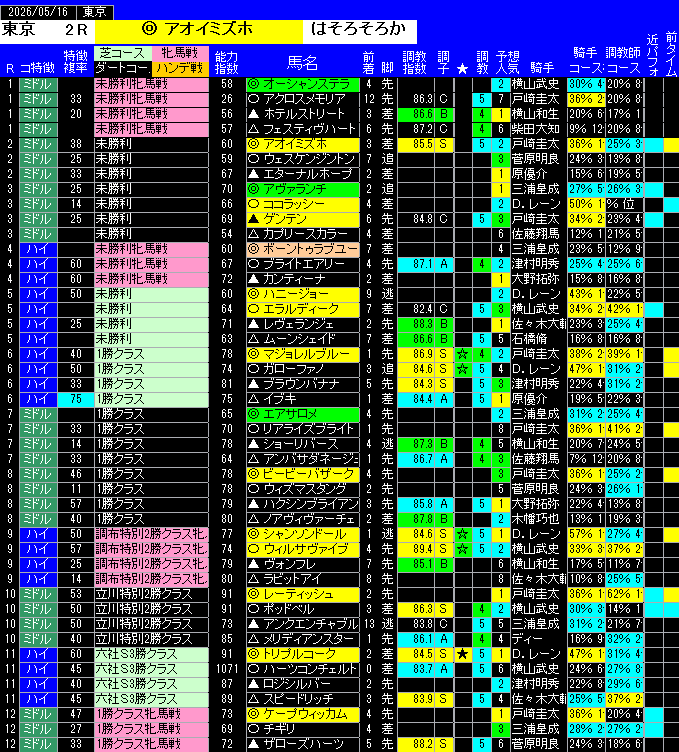
Task: Click the 芝コース legend cell
Action: pyautogui.click(x=123, y=53)
